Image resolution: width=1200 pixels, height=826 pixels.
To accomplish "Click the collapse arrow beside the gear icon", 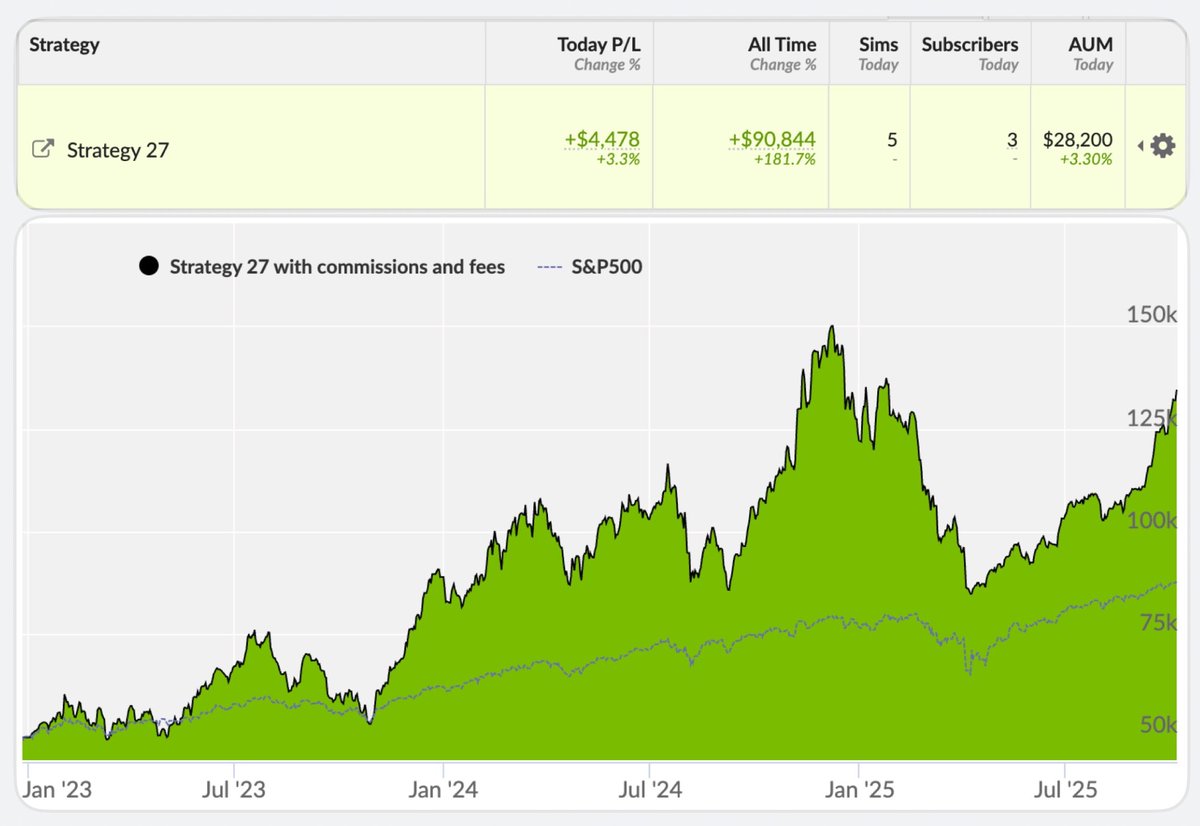I will tap(1140, 145).
